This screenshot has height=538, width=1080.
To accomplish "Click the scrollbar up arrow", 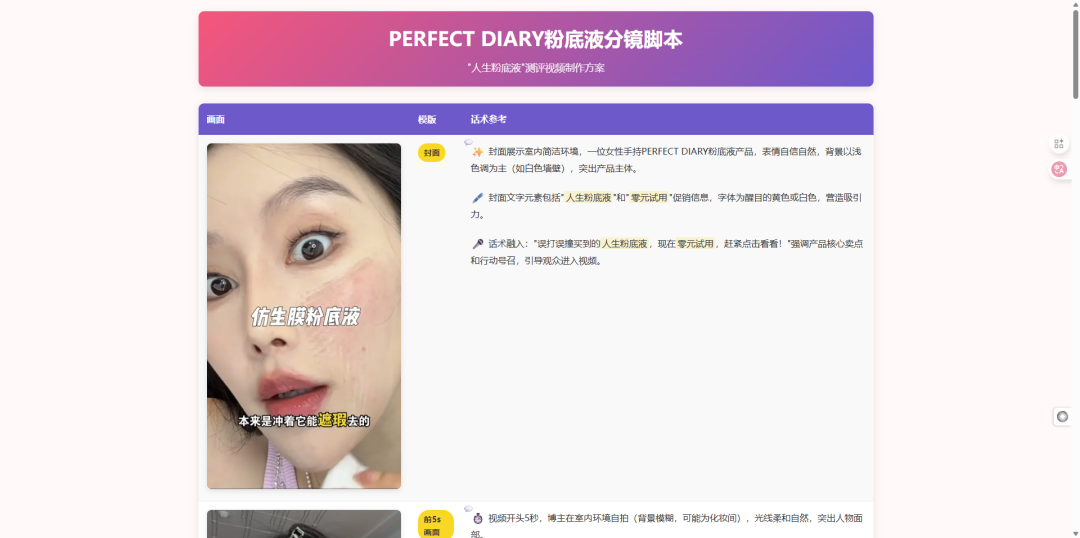I will (x=1075, y=3).
